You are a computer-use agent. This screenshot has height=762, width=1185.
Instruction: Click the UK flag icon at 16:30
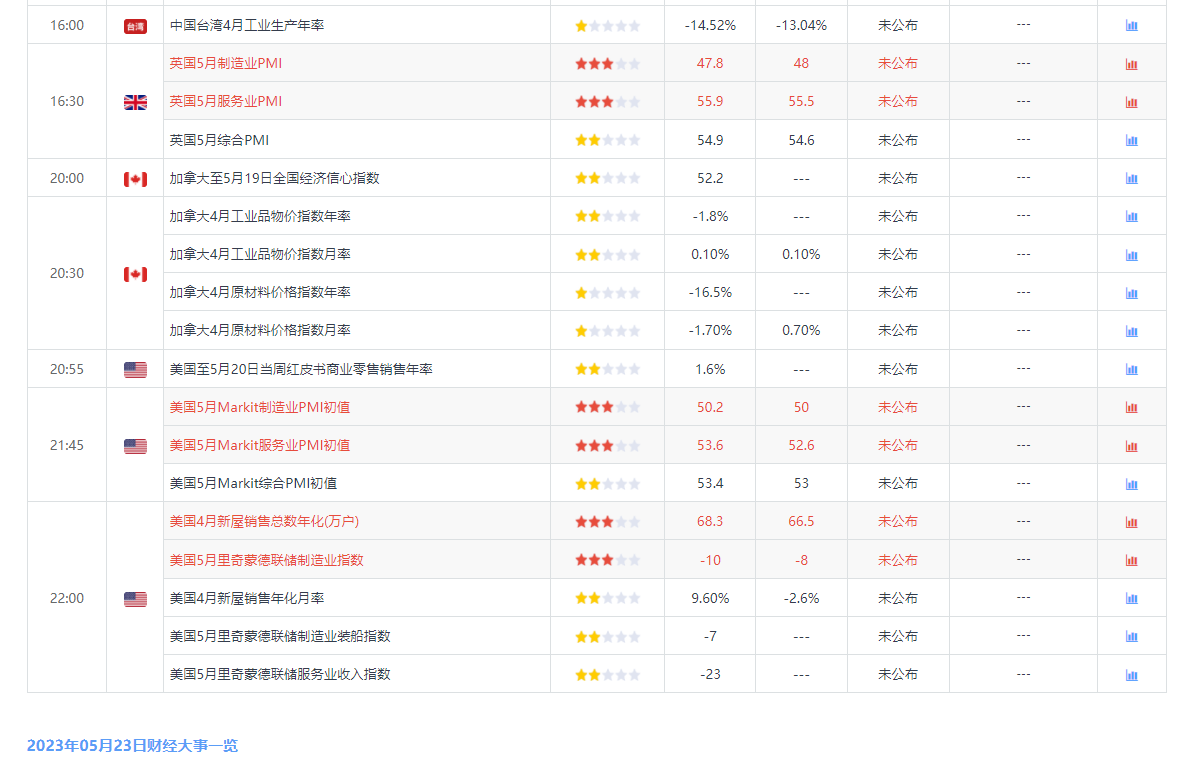pos(135,102)
